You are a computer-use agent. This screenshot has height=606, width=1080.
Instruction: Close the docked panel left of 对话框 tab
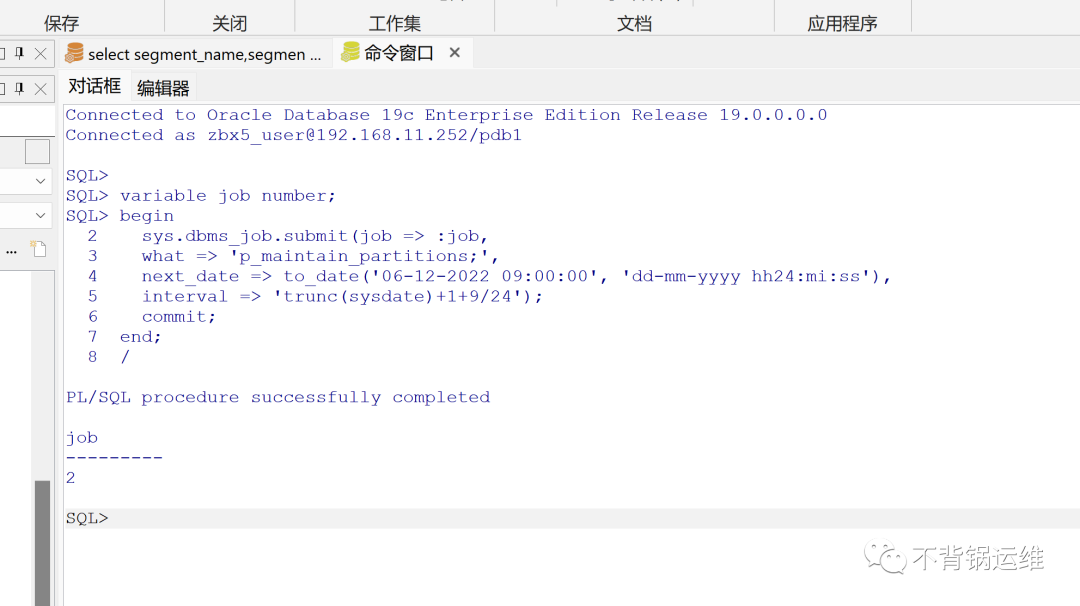(41, 89)
